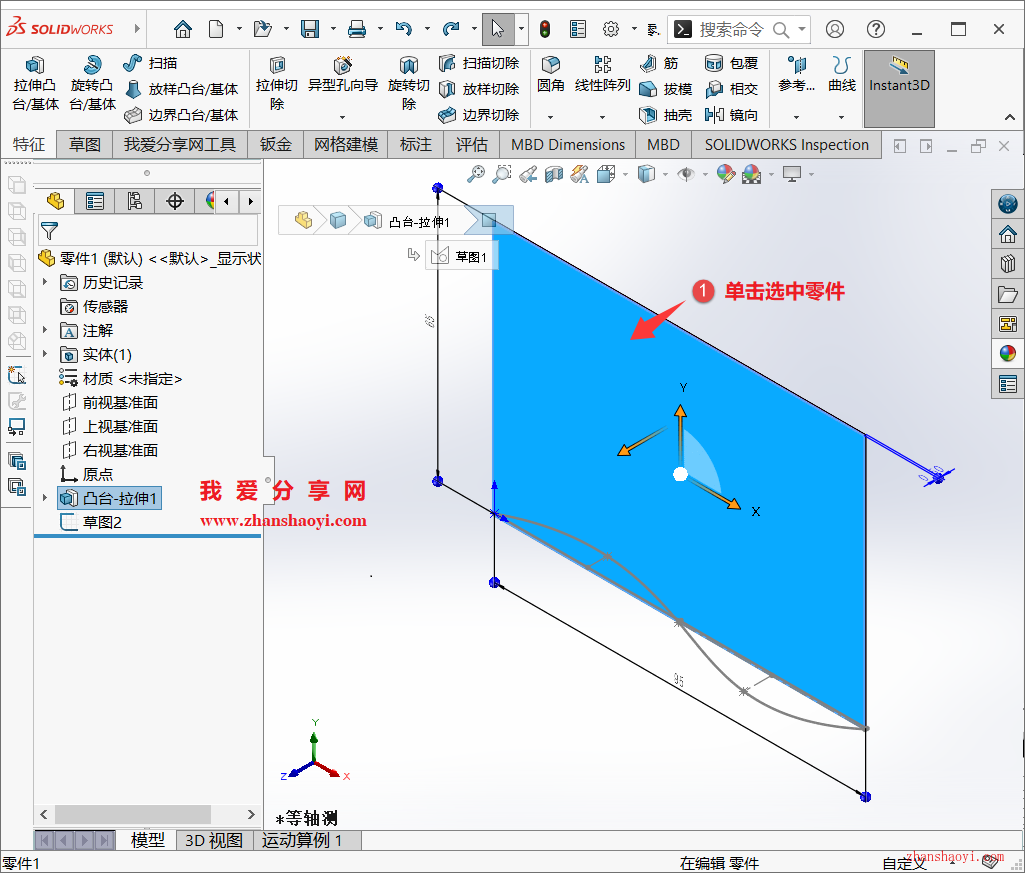Select the Shell (抽壳) feature
Image resolution: width=1025 pixels, height=873 pixels.
click(x=665, y=115)
